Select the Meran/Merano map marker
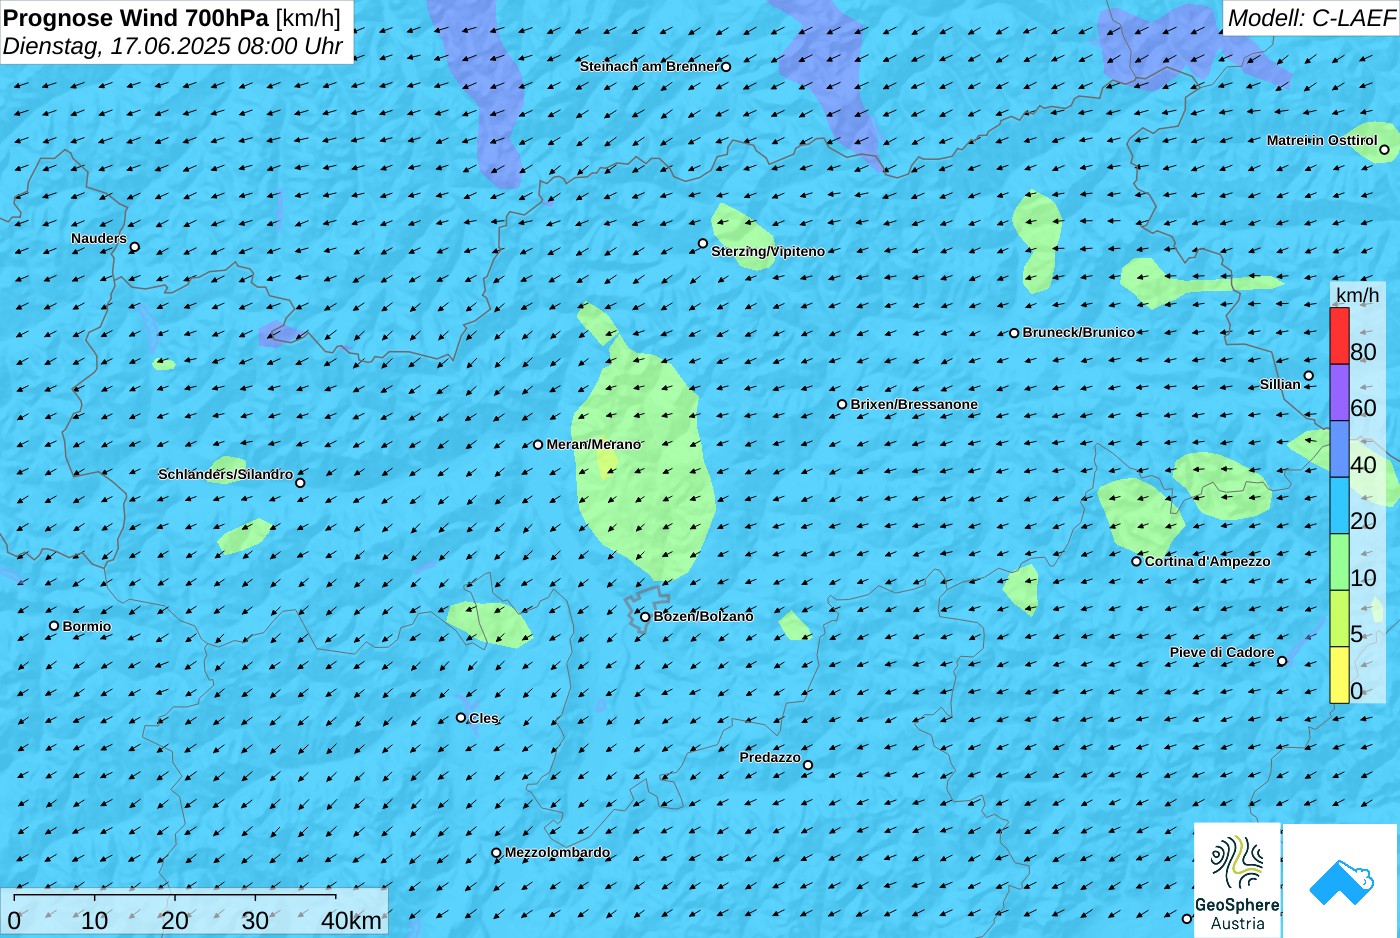1400x938 pixels. point(538,445)
